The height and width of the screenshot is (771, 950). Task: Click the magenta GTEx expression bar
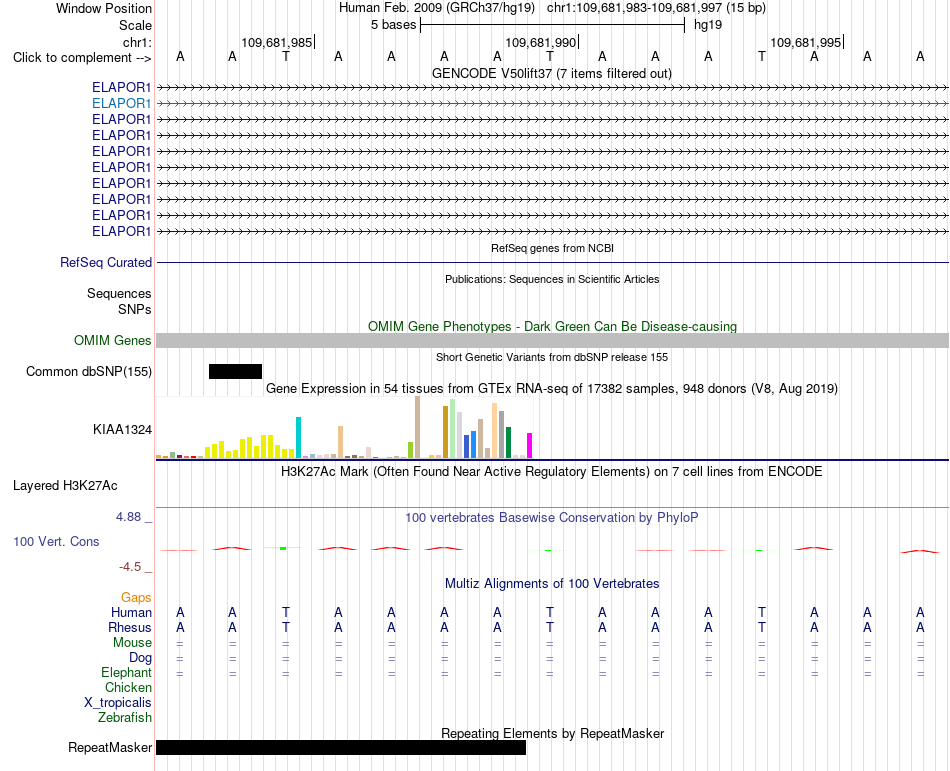click(530, 445)
